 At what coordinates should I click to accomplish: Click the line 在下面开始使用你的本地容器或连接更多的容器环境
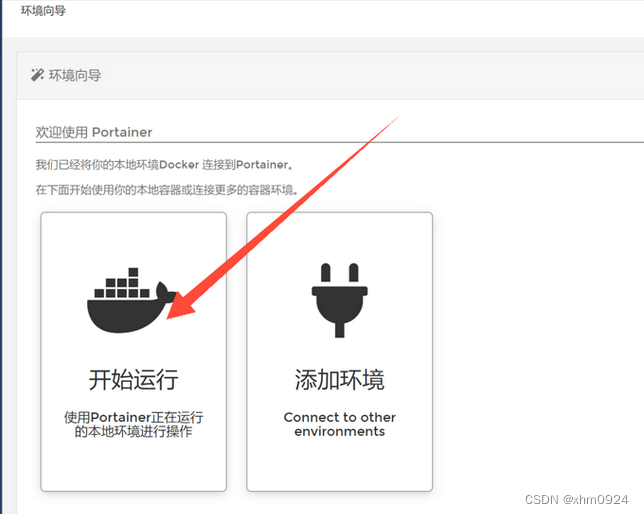166,190
